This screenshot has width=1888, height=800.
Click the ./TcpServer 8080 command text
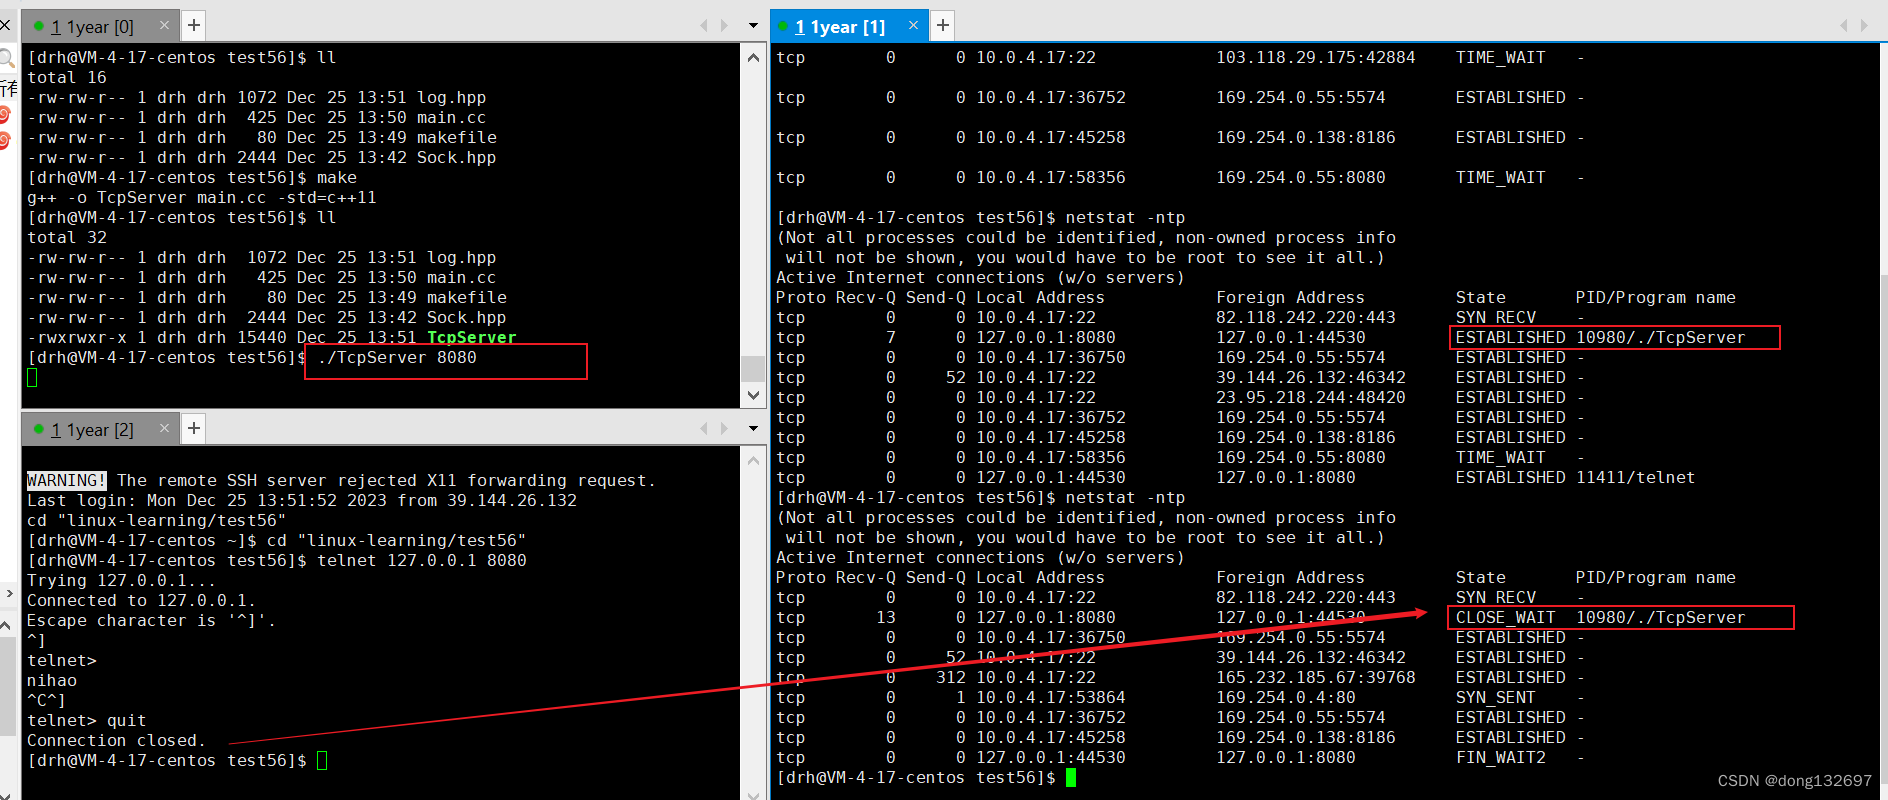click(x=396, y=357)
